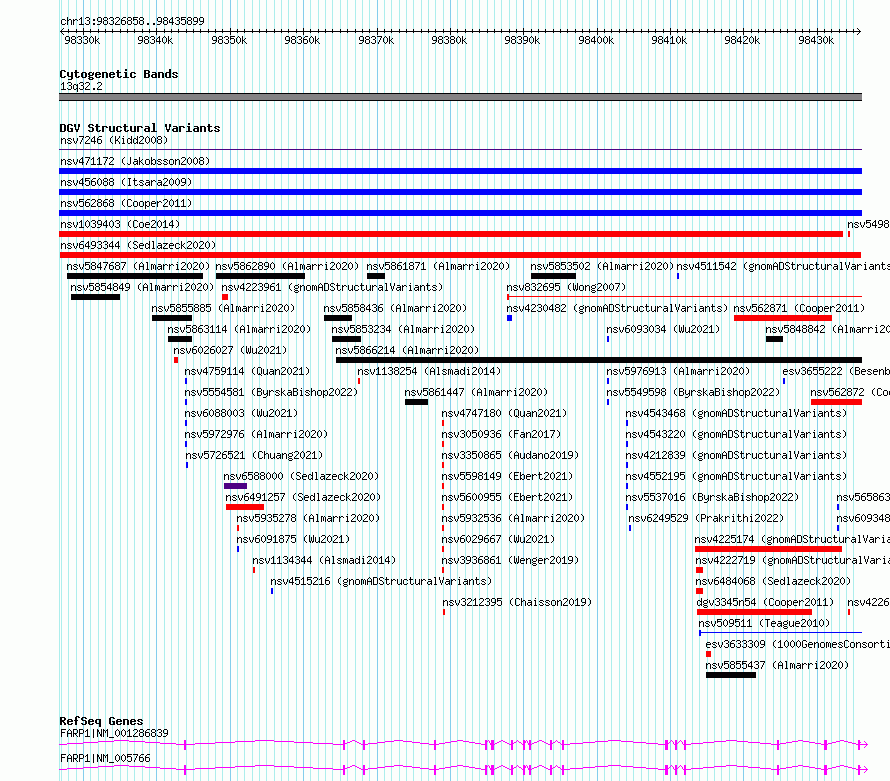Select the 13q32.2 cytogenetic band label
The width and height of the screenshot is (890, 781).
click(x=81, y=86)
